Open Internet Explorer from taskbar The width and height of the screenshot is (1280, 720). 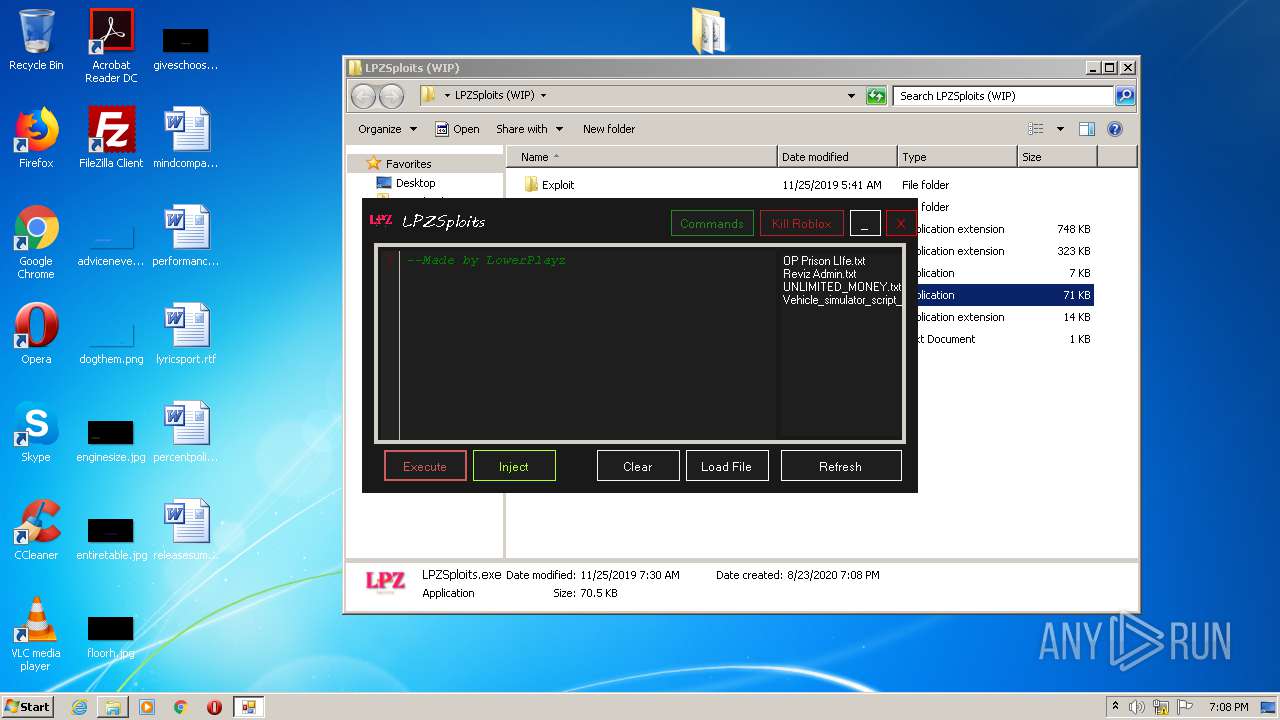point(79,707)
